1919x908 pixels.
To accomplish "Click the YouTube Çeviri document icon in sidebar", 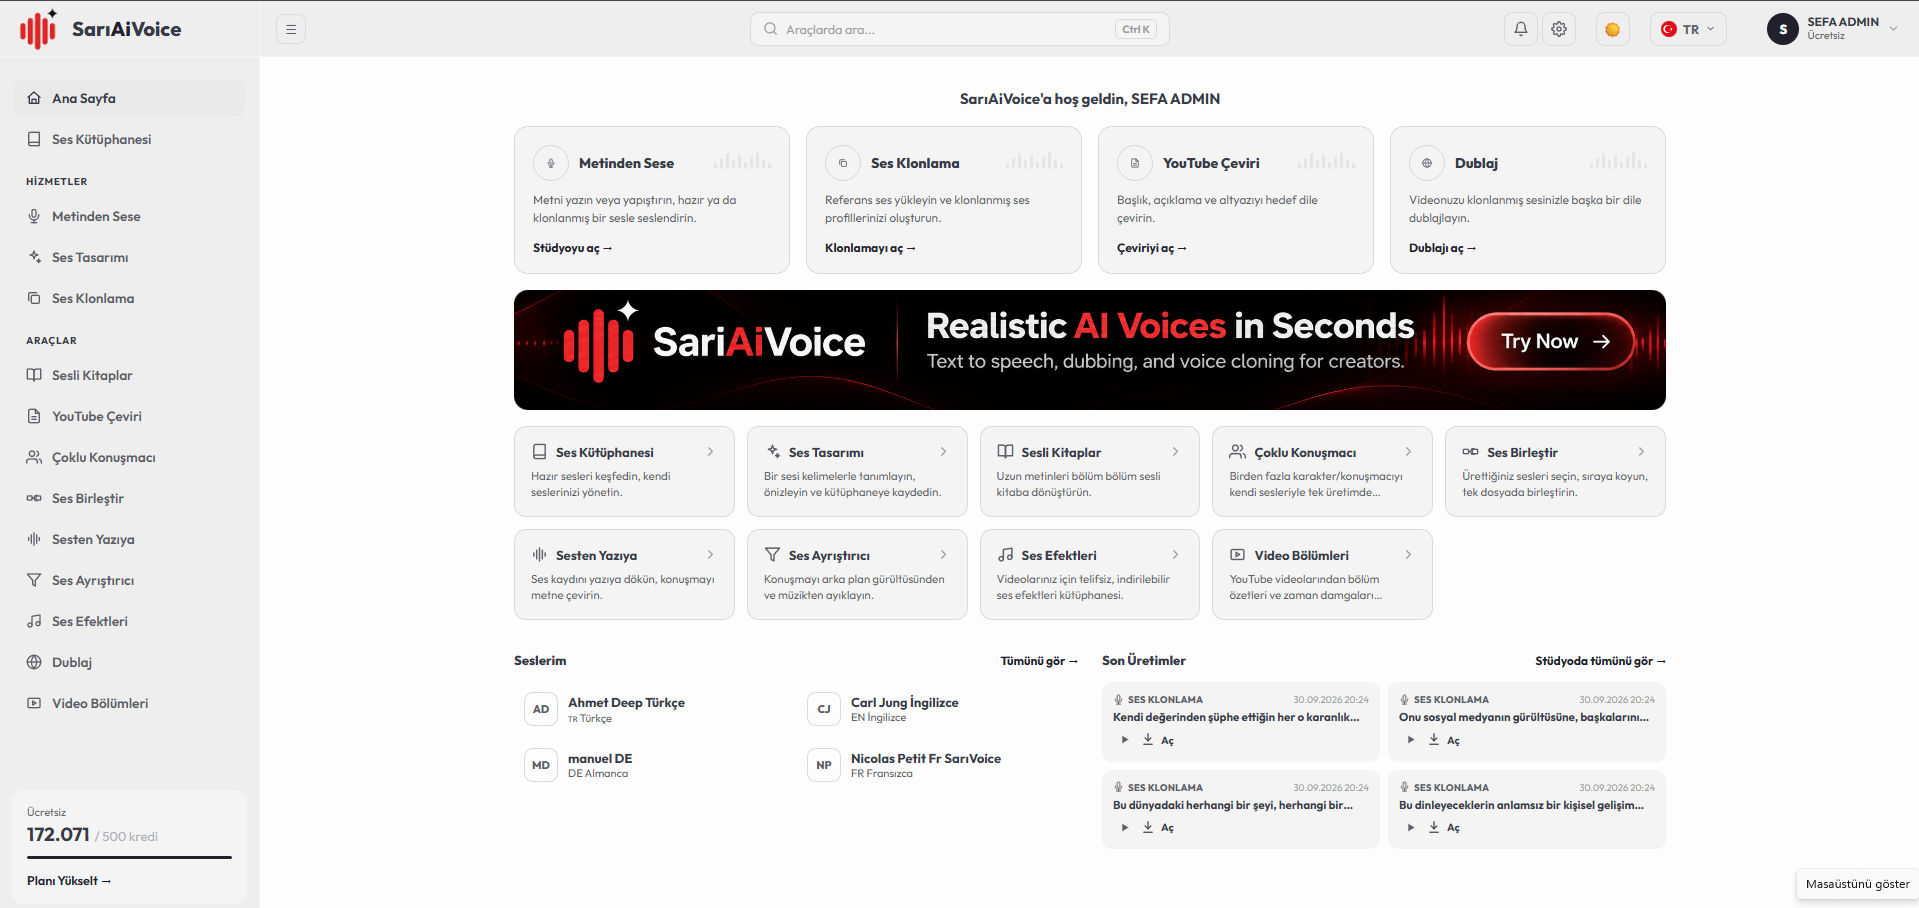I will click(x=34, y=416).
